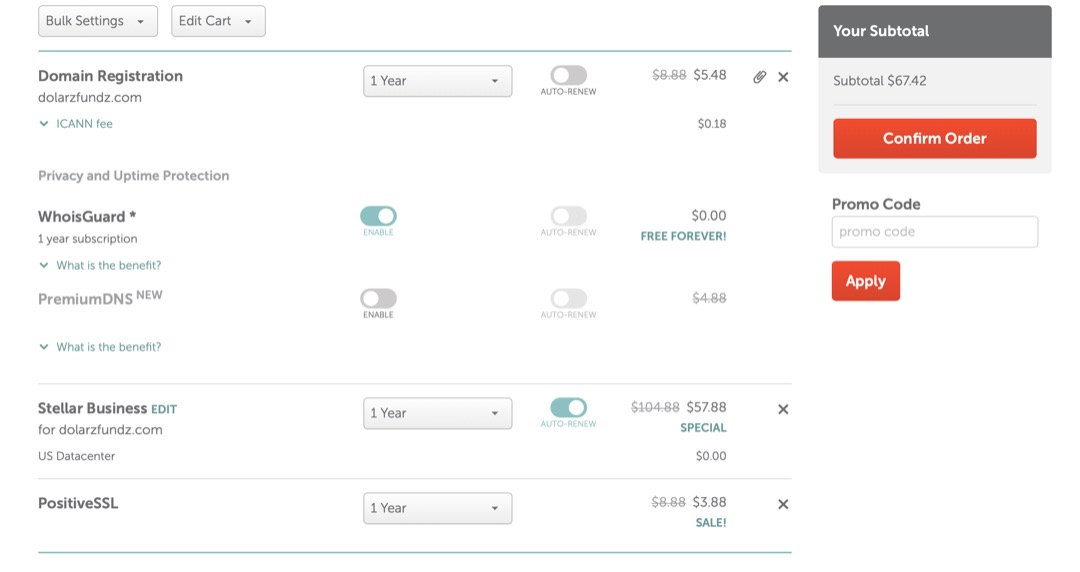The width and height of the screenshot is (1080, 572).
Task: Focus the promo code input field
Action: pos(934,232)
